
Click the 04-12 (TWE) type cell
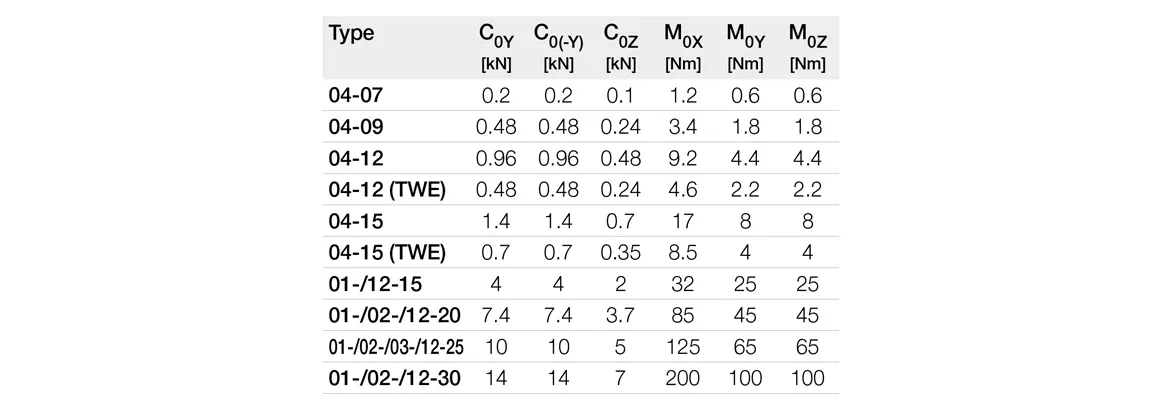(x=387, y=190)
